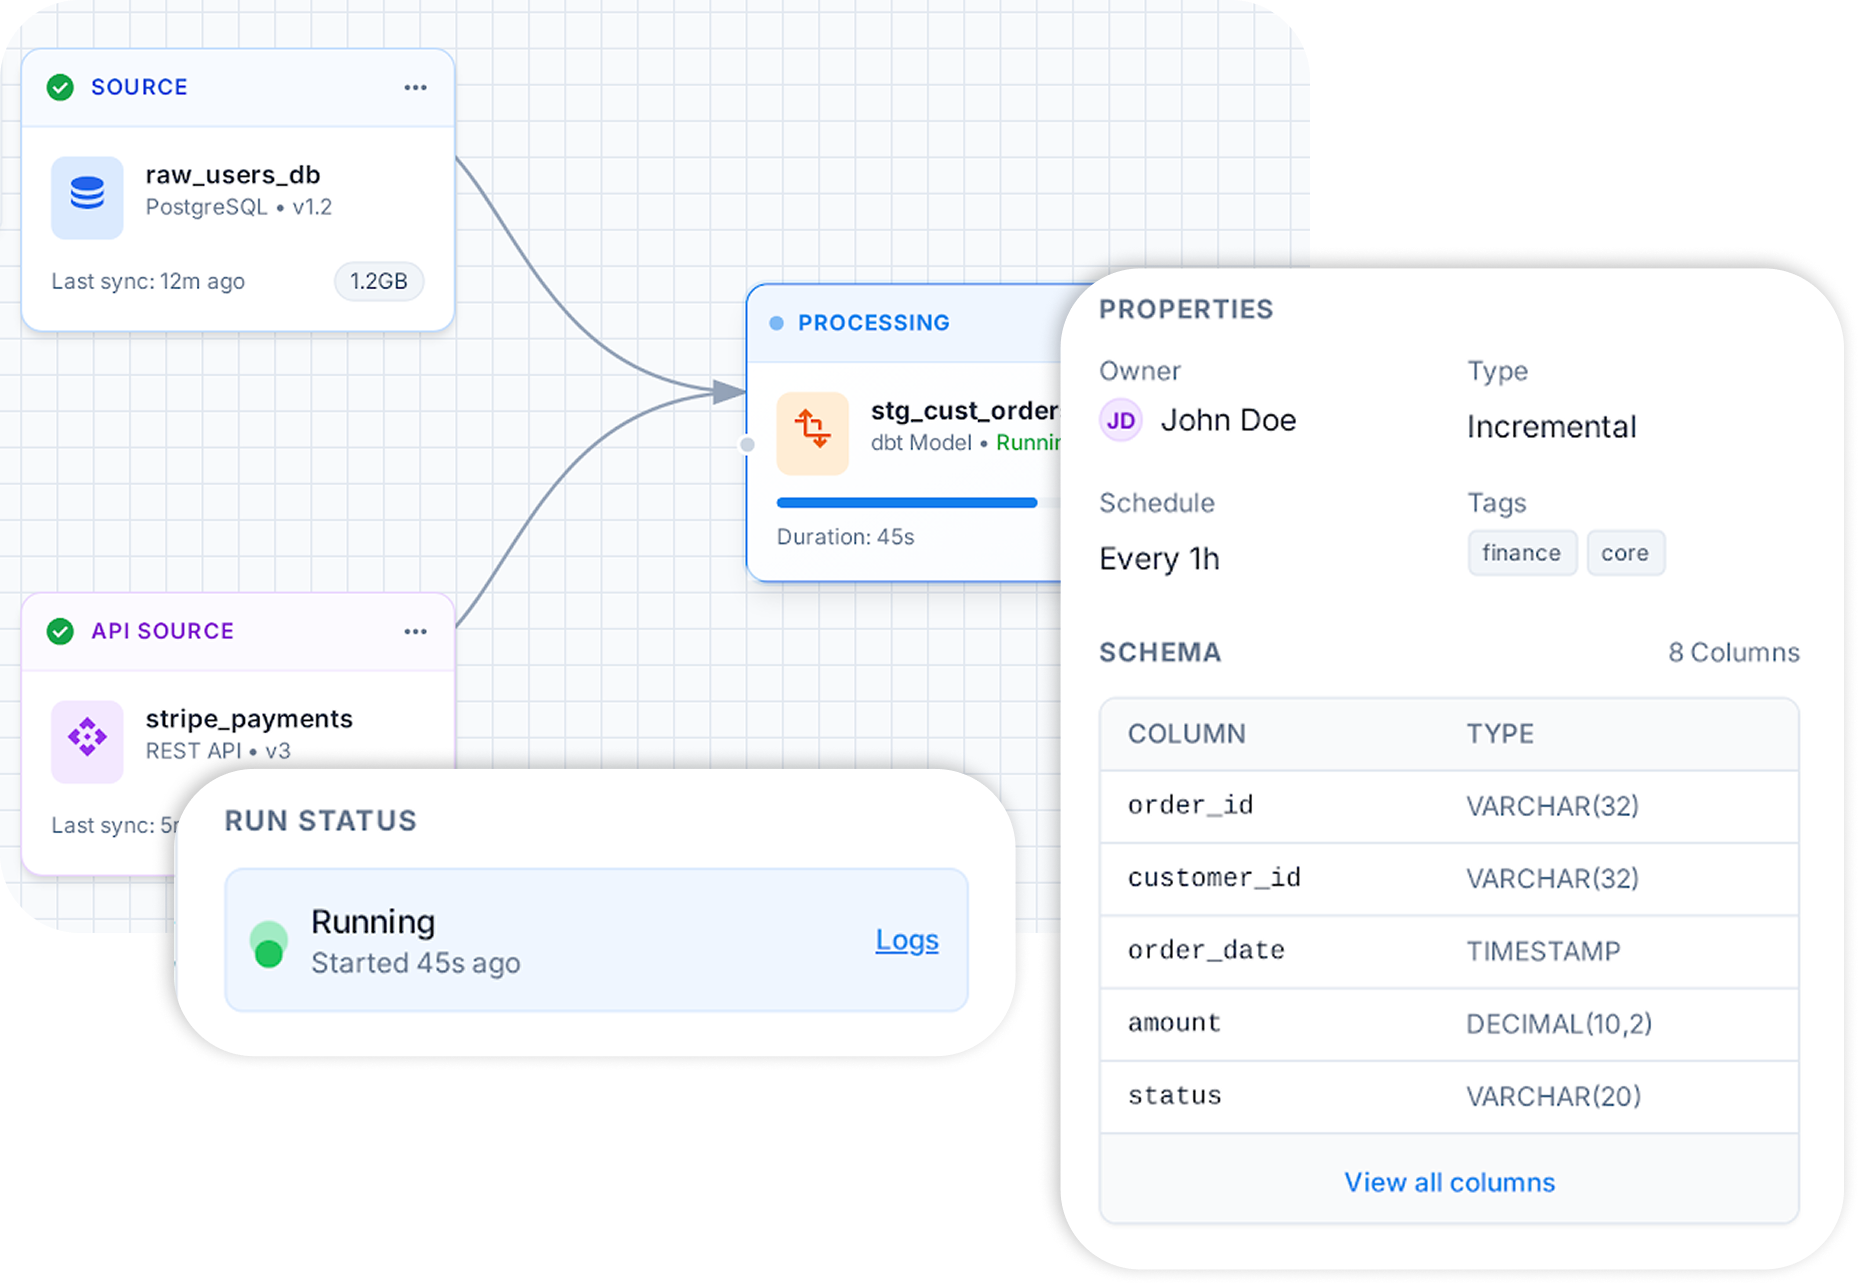Click the blue PROCESSING status dot
Viewport: 1860px width, 1286px height.
tap(776, 323)
